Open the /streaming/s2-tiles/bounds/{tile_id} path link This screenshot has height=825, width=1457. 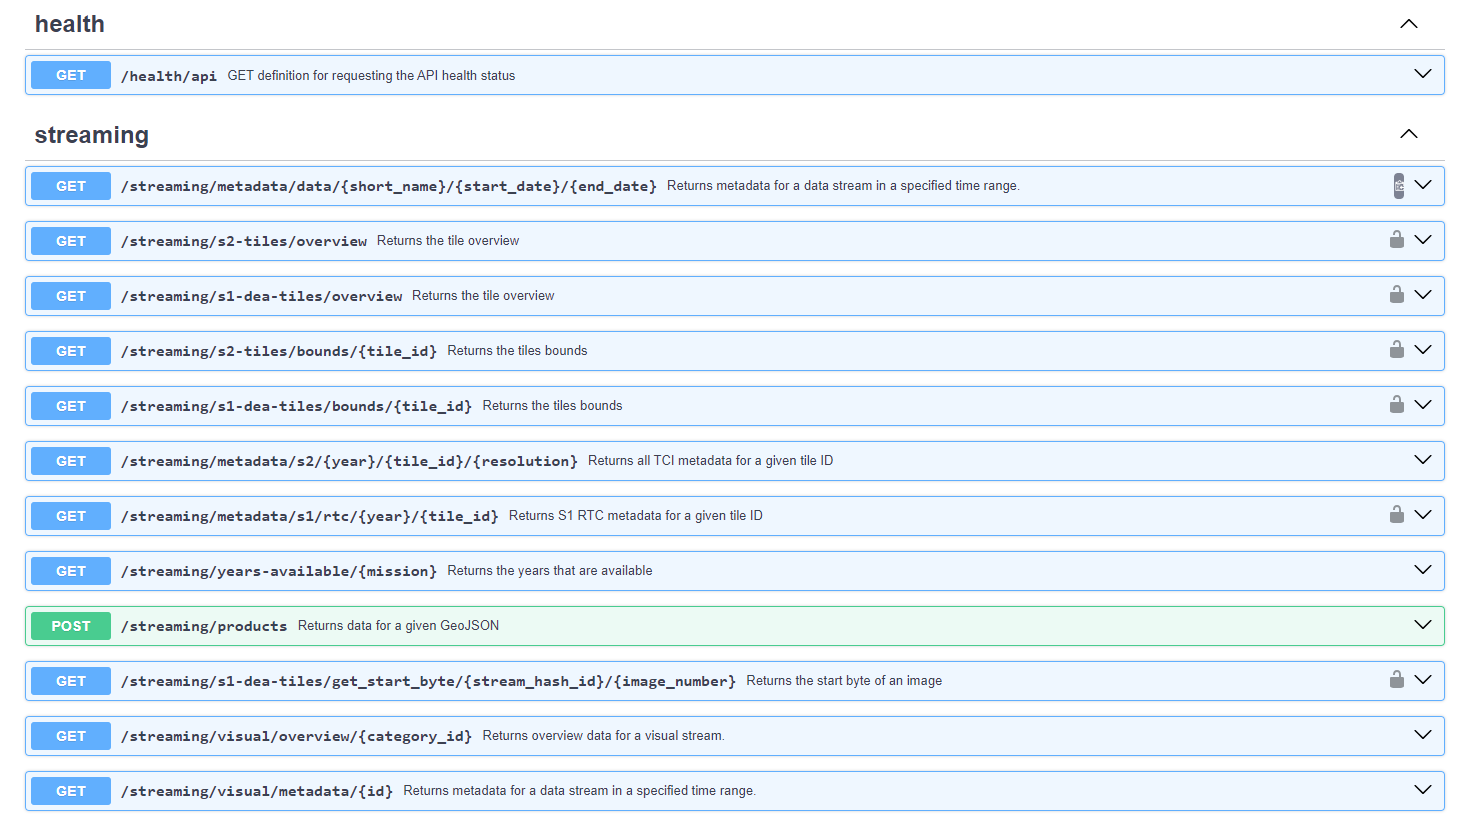279,351
